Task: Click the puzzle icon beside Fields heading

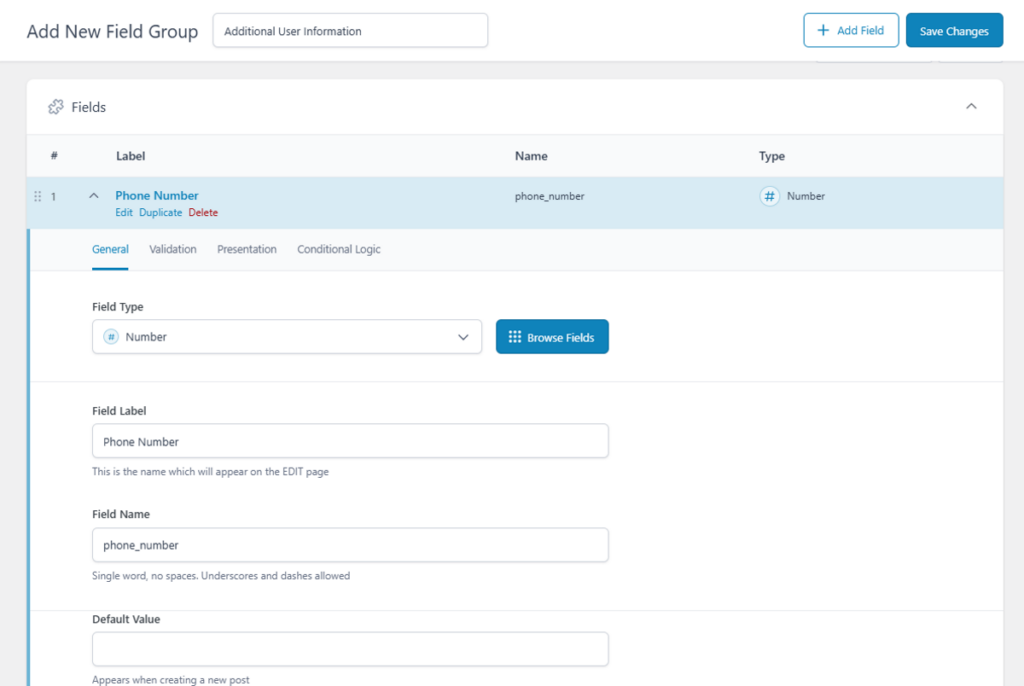Action: (x=56, y=106)
